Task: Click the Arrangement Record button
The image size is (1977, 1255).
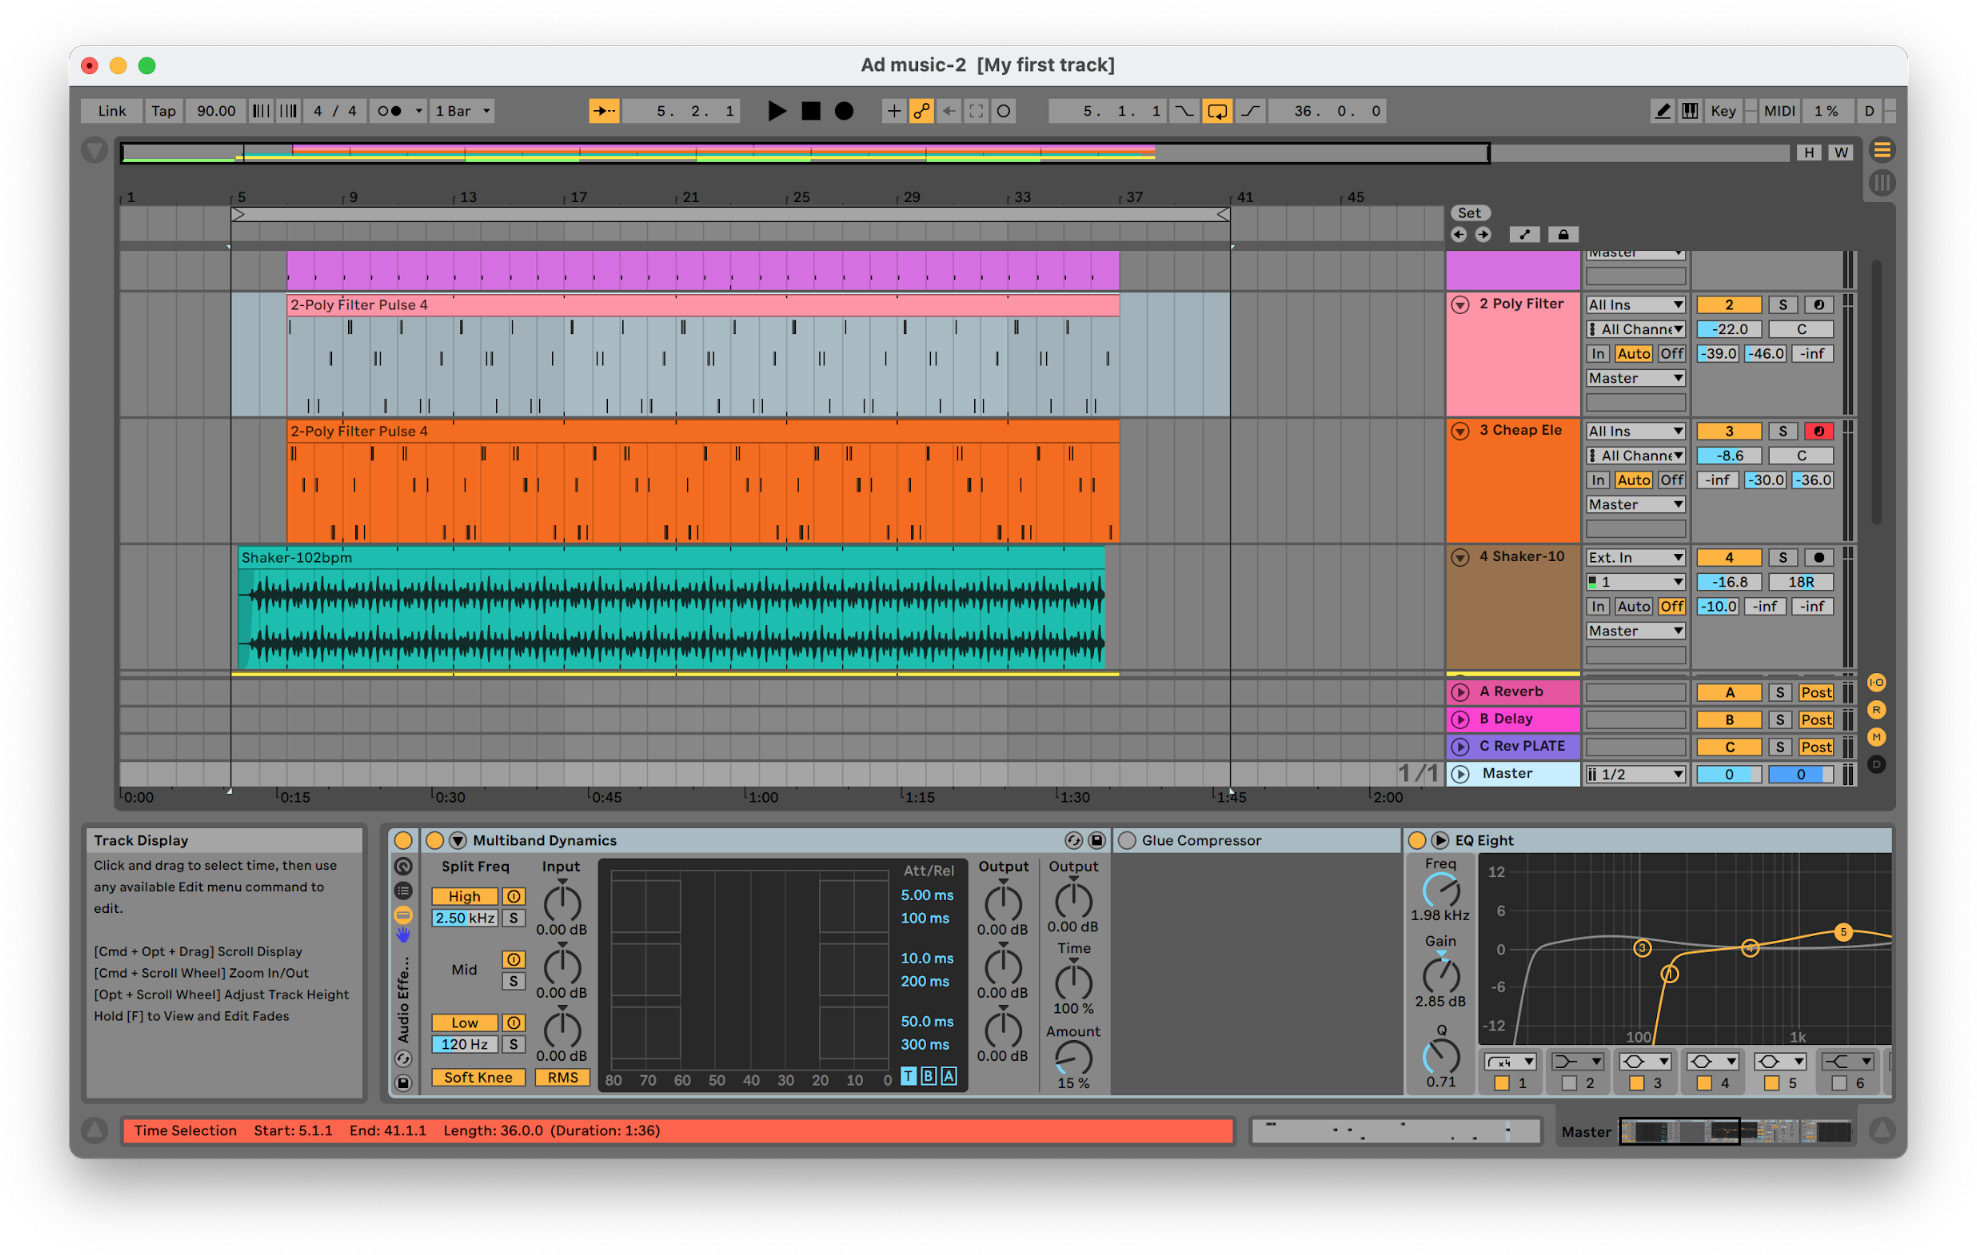Action: coord(844,111)
